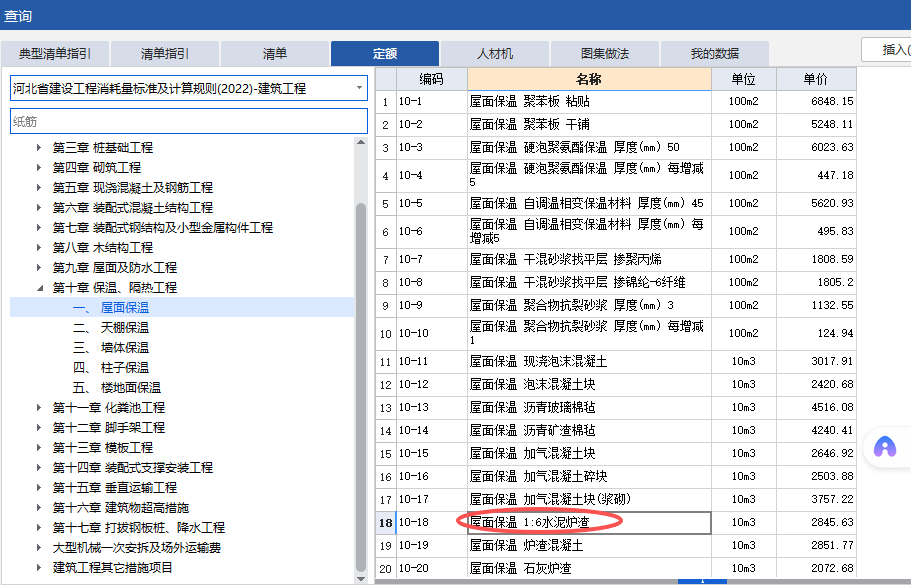Select 加气混凝土块(浆砌) row
The width and height of the screenshot is (911, 585).
[x=616, y=500]
